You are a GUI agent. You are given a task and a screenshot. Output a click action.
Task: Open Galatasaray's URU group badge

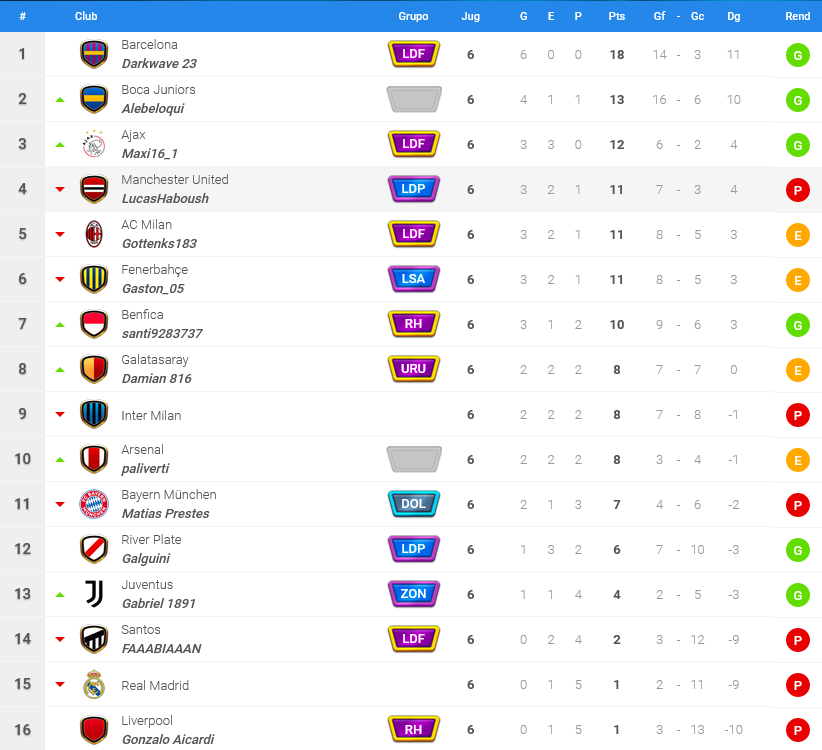point(414,369)
